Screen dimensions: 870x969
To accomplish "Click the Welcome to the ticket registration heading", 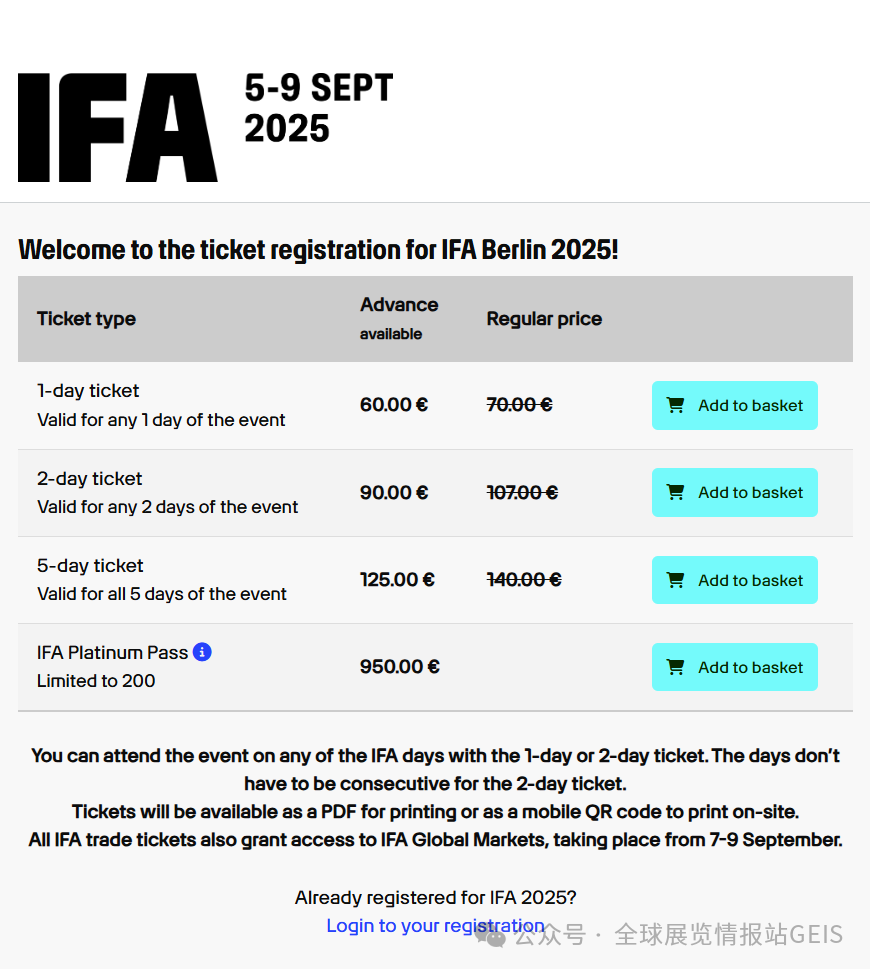I will coord(318,249).
